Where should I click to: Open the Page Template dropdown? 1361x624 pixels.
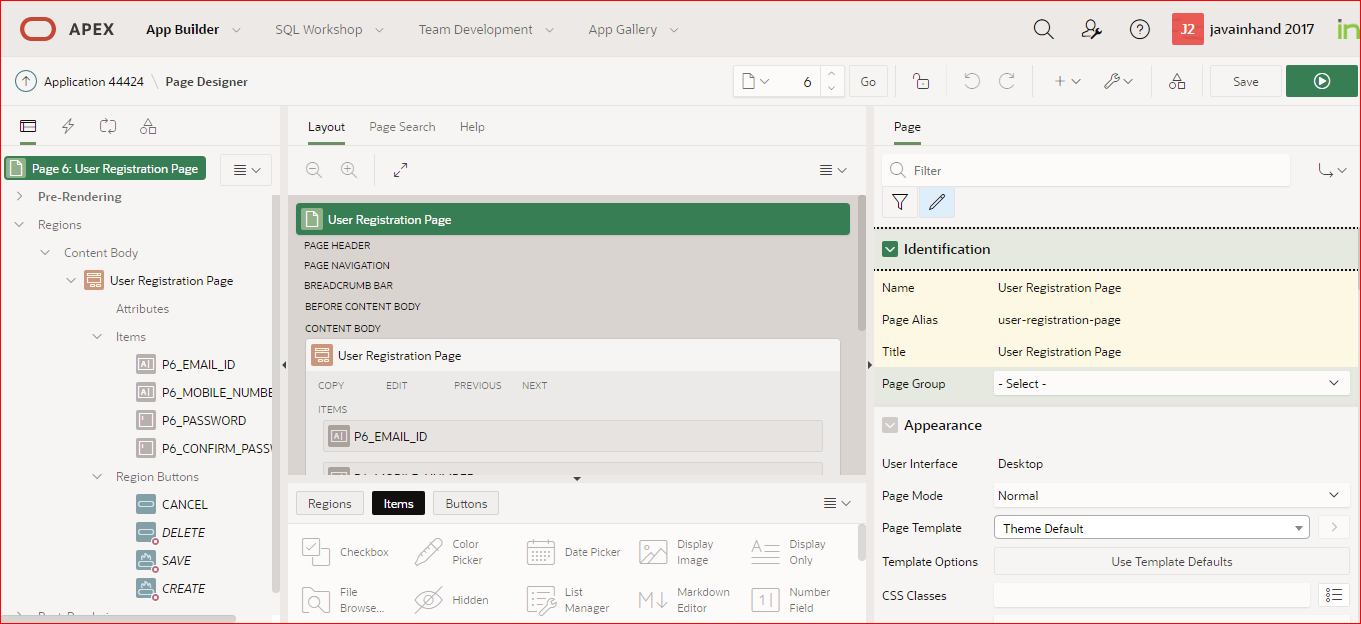point(1150,527)
